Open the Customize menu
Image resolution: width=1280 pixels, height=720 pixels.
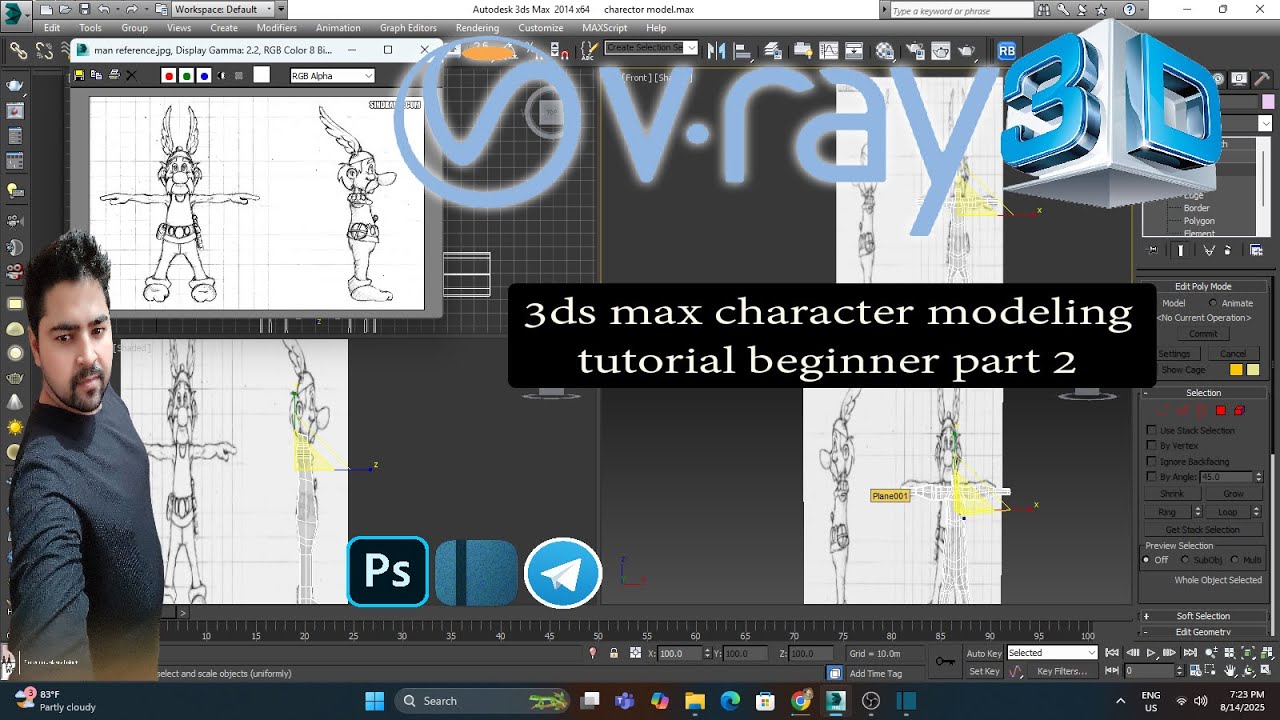540,28
